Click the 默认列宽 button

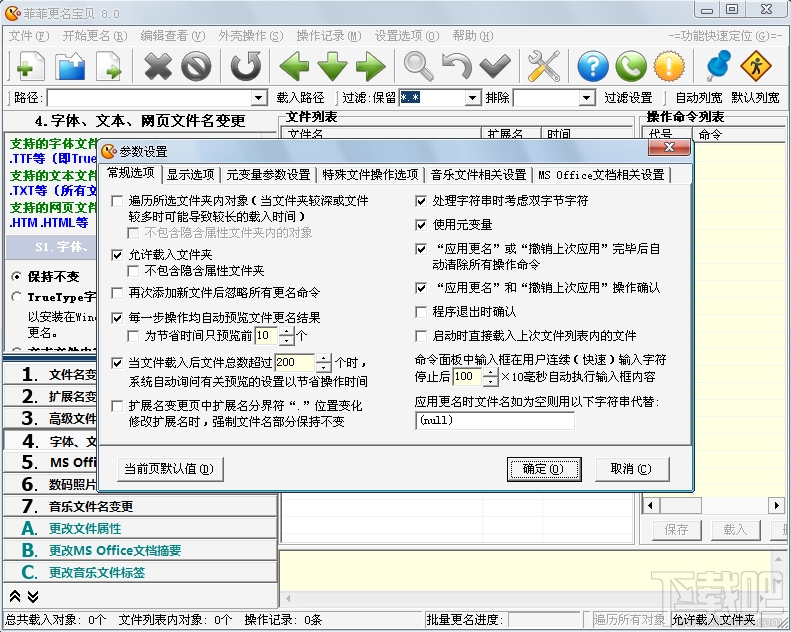click(755, 97)
